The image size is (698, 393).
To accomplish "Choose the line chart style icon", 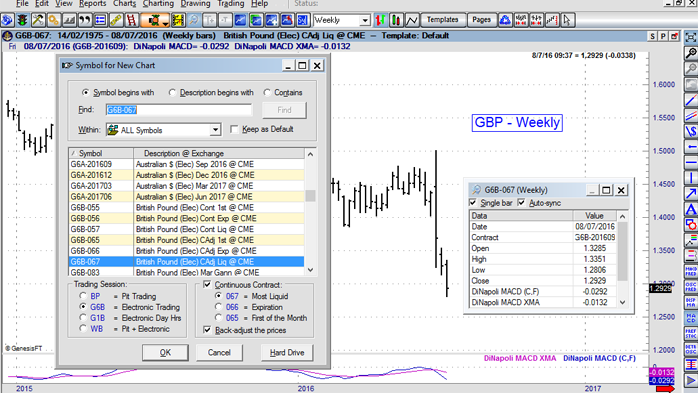I will (x=412, y=20).
